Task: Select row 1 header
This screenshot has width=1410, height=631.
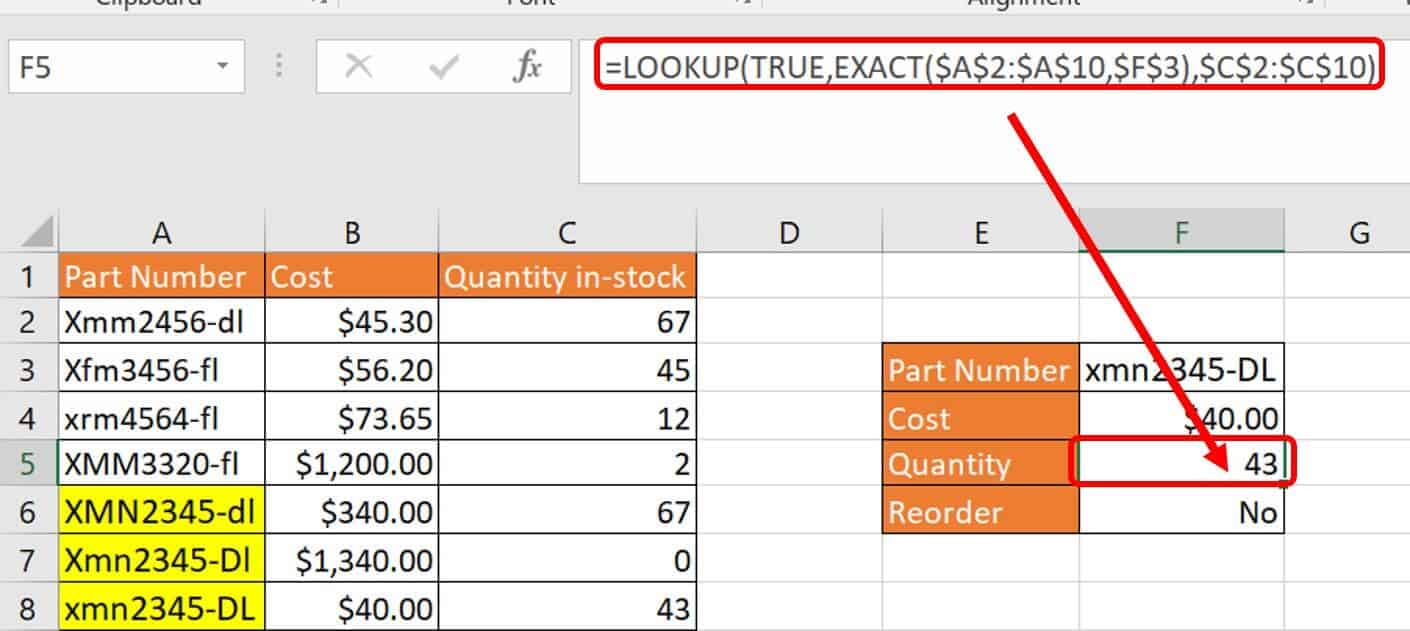Action: pyautogui.click(x=28, y=276)
